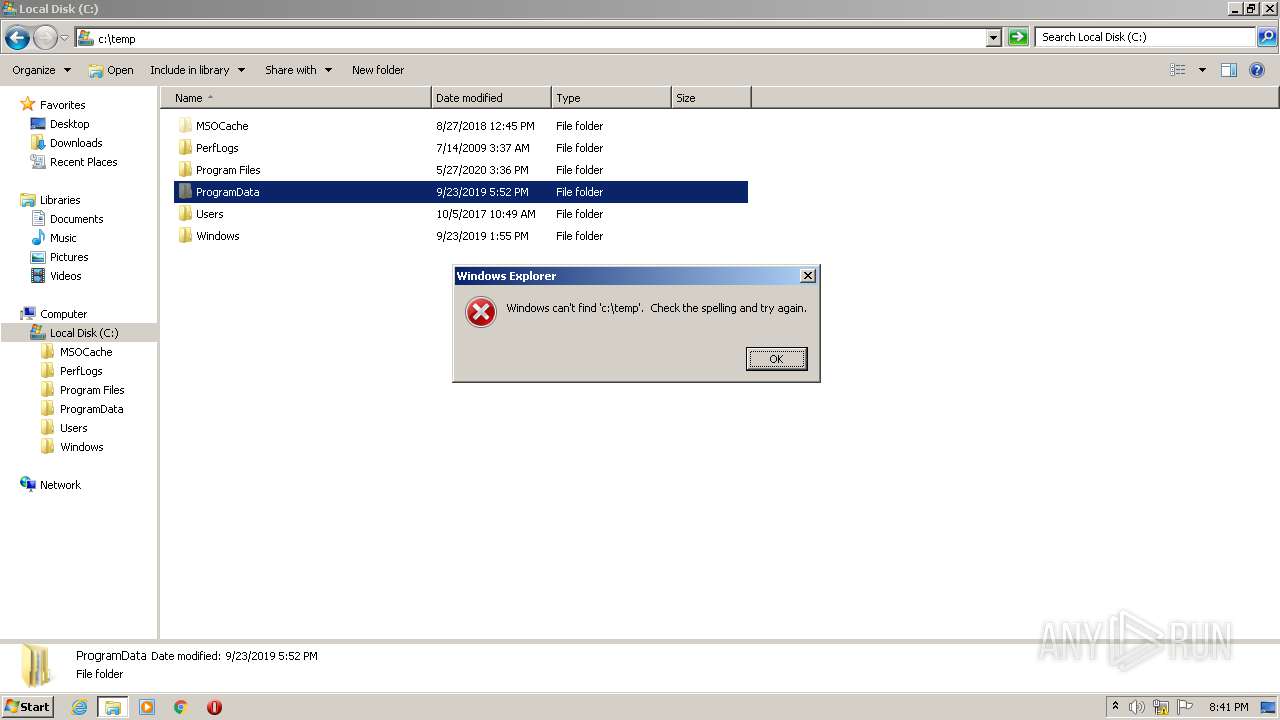The image size is (1280, 720).
Task: Click the red Opera-style taskbar icon
Action: click(214, 707)
